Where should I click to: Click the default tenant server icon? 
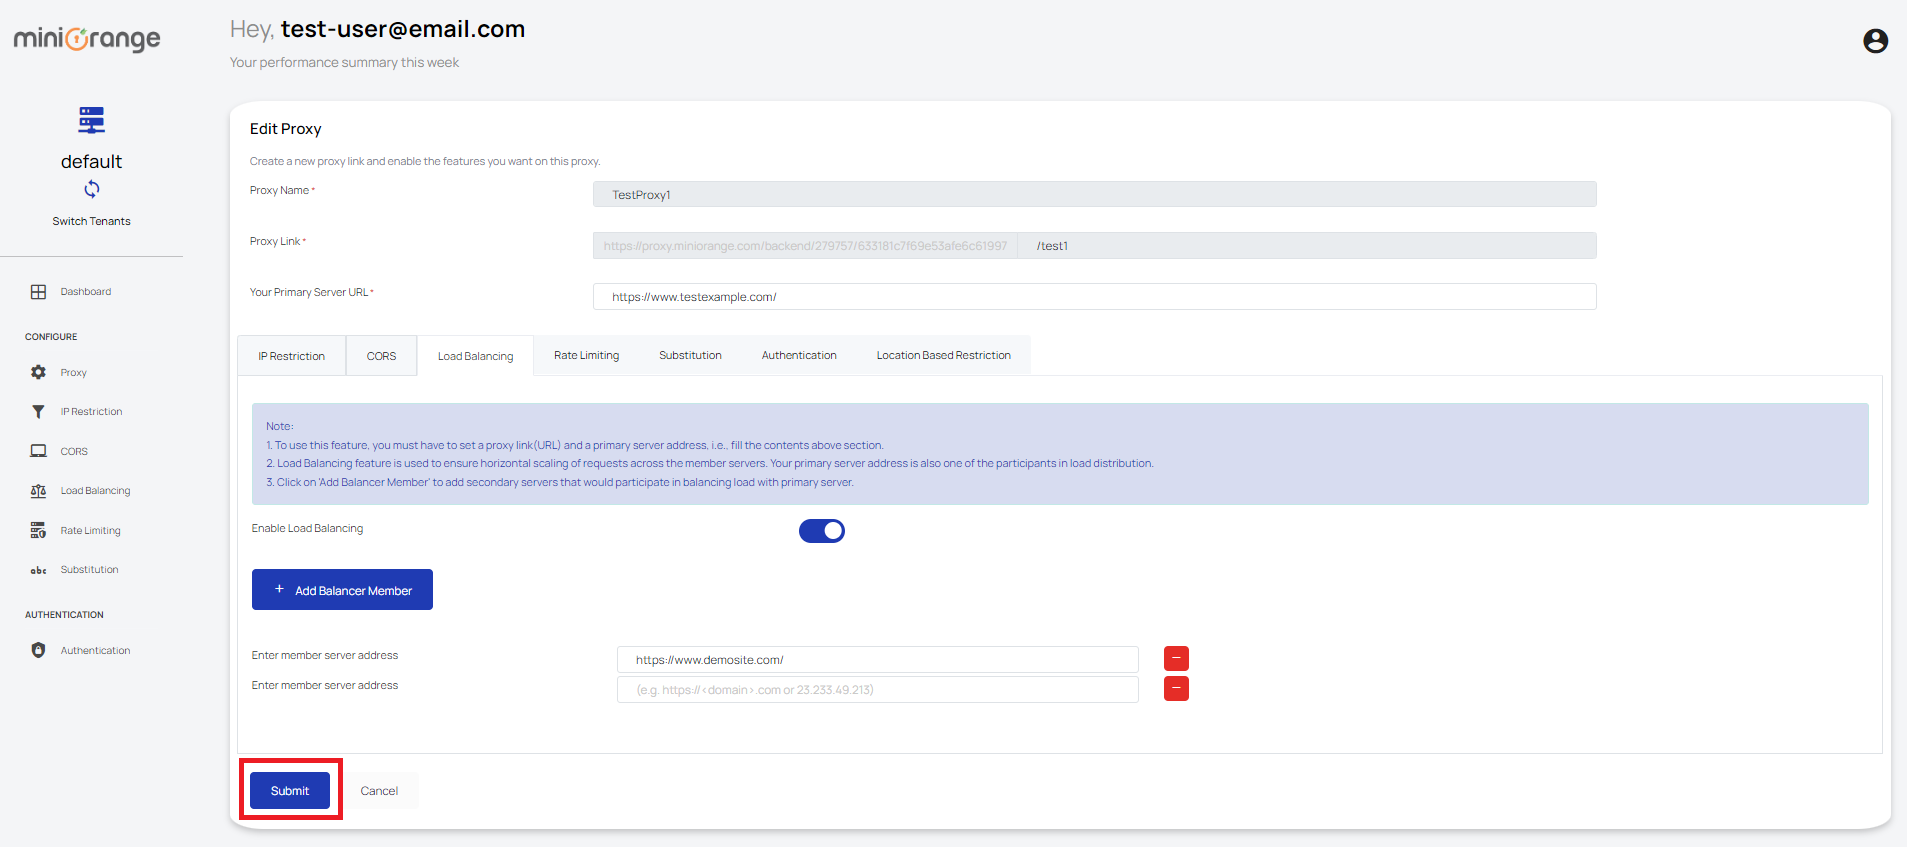[91, 120]
